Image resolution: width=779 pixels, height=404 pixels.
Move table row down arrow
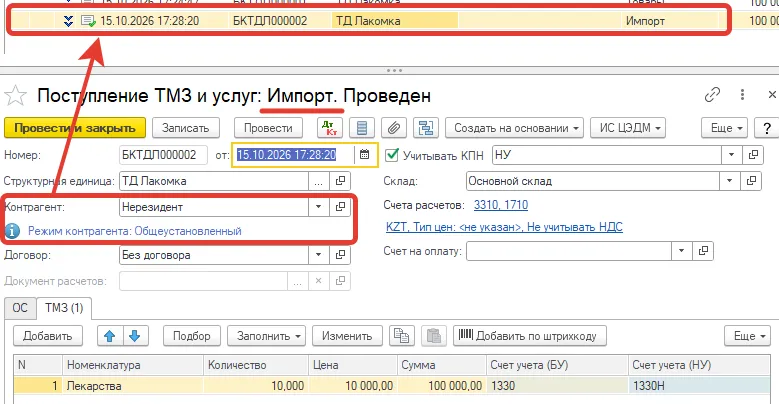pos(135,336)
